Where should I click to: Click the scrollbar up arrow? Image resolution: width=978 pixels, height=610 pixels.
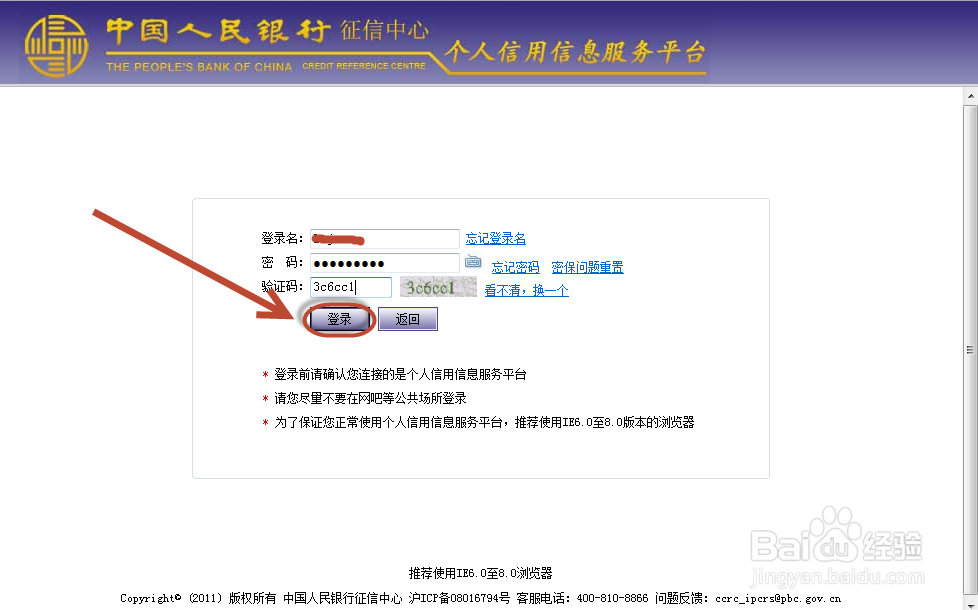click(x=970, y=96)
